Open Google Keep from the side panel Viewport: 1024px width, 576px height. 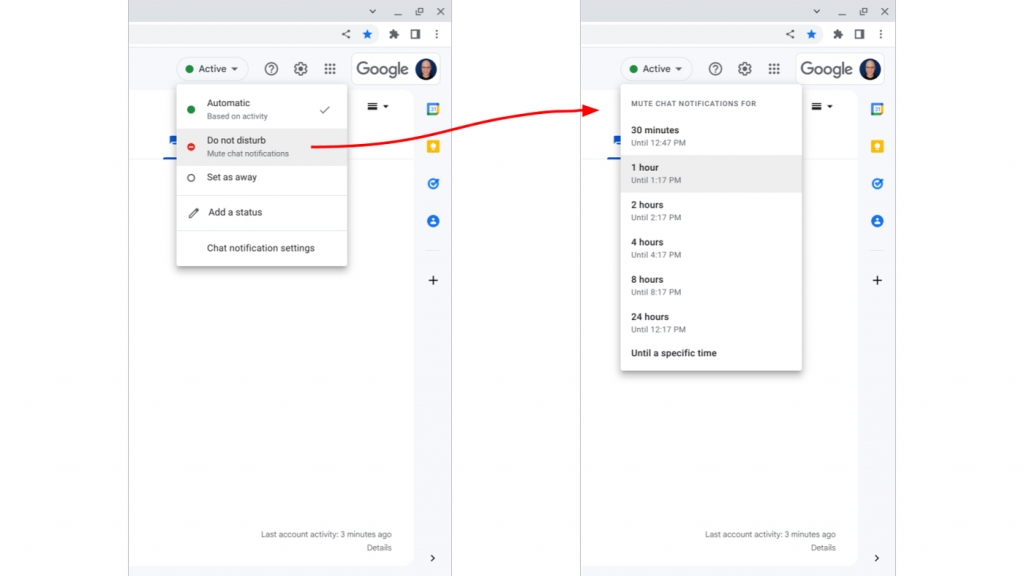[x=433, y=146]
